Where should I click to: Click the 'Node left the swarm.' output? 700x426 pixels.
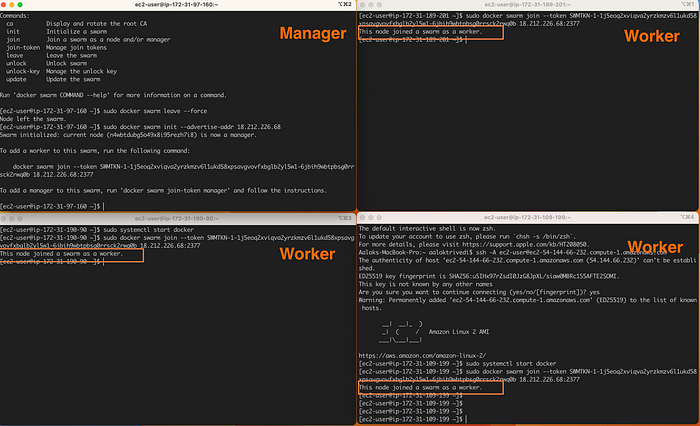tap(33, 119)
